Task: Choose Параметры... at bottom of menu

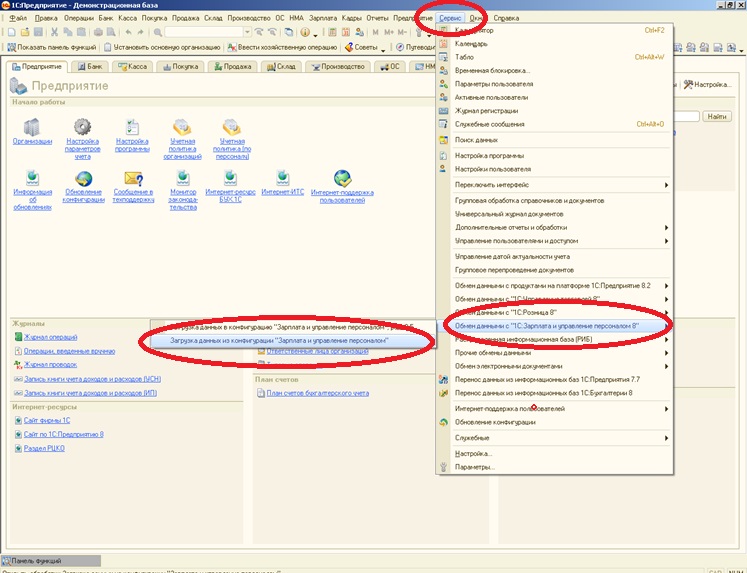Action: point(555,467)
